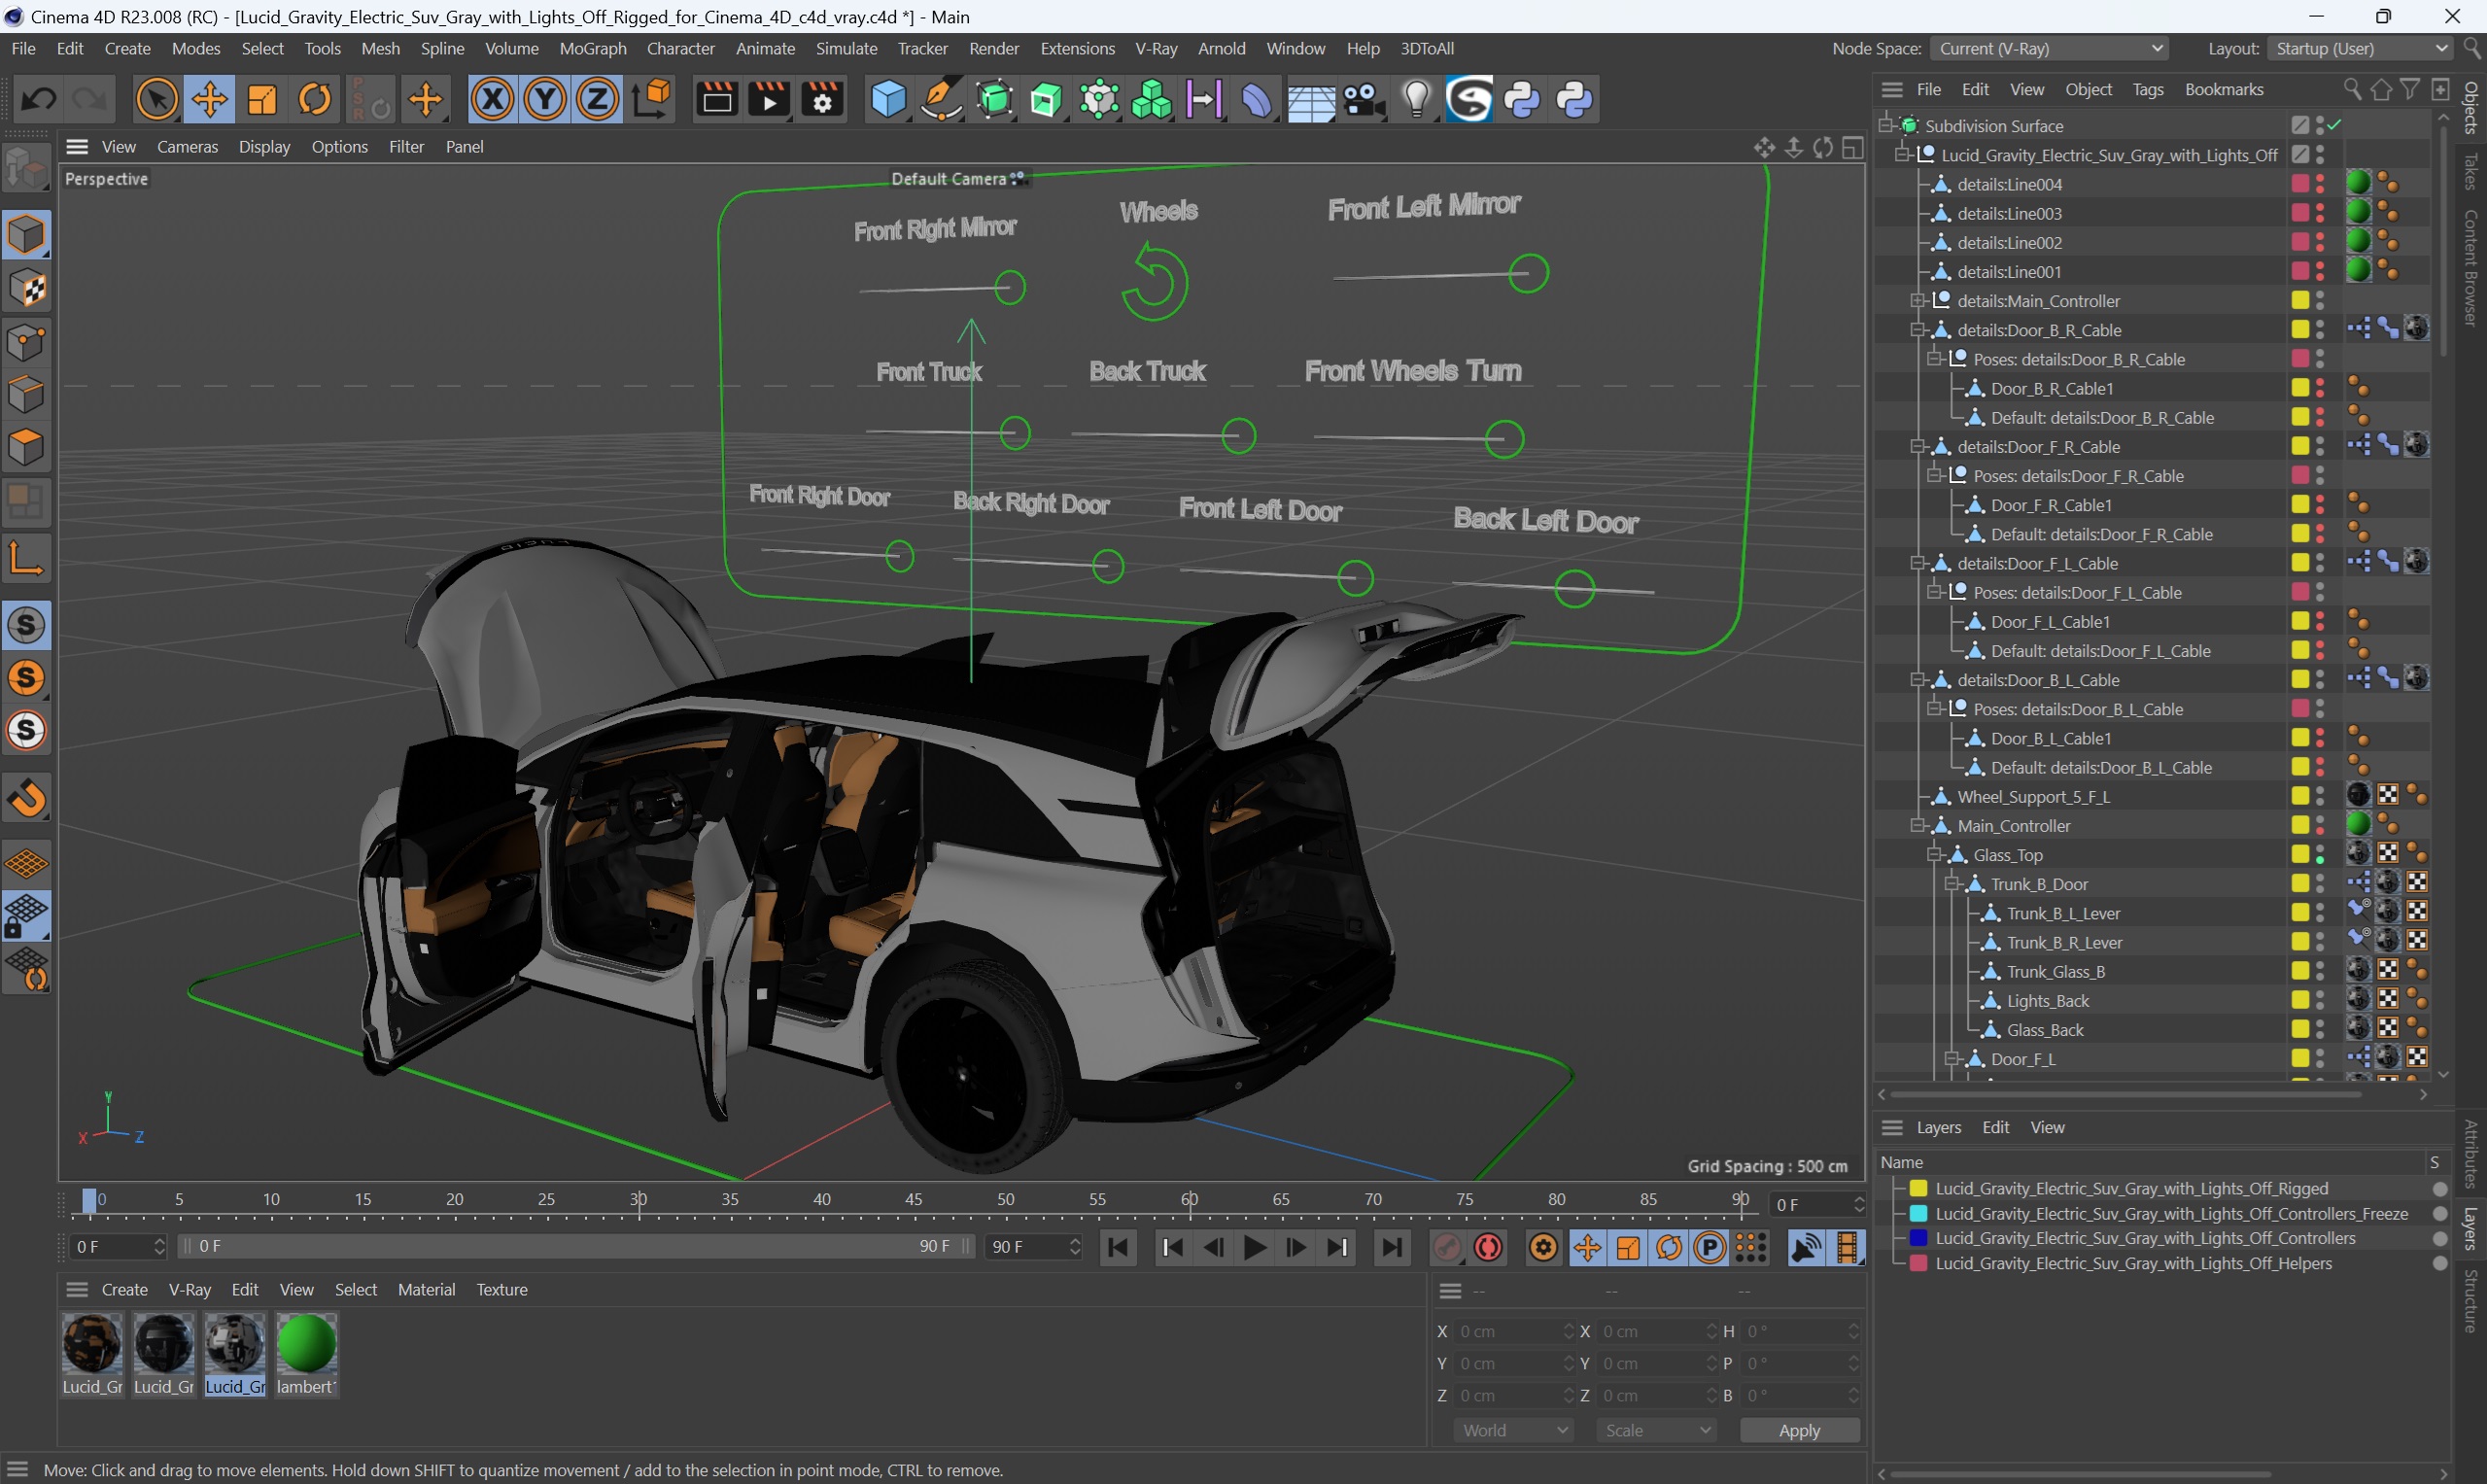Click the Apply button
Image resolution: width=2487 pixels, height=1484 pixels.
coord(1799,1430)
